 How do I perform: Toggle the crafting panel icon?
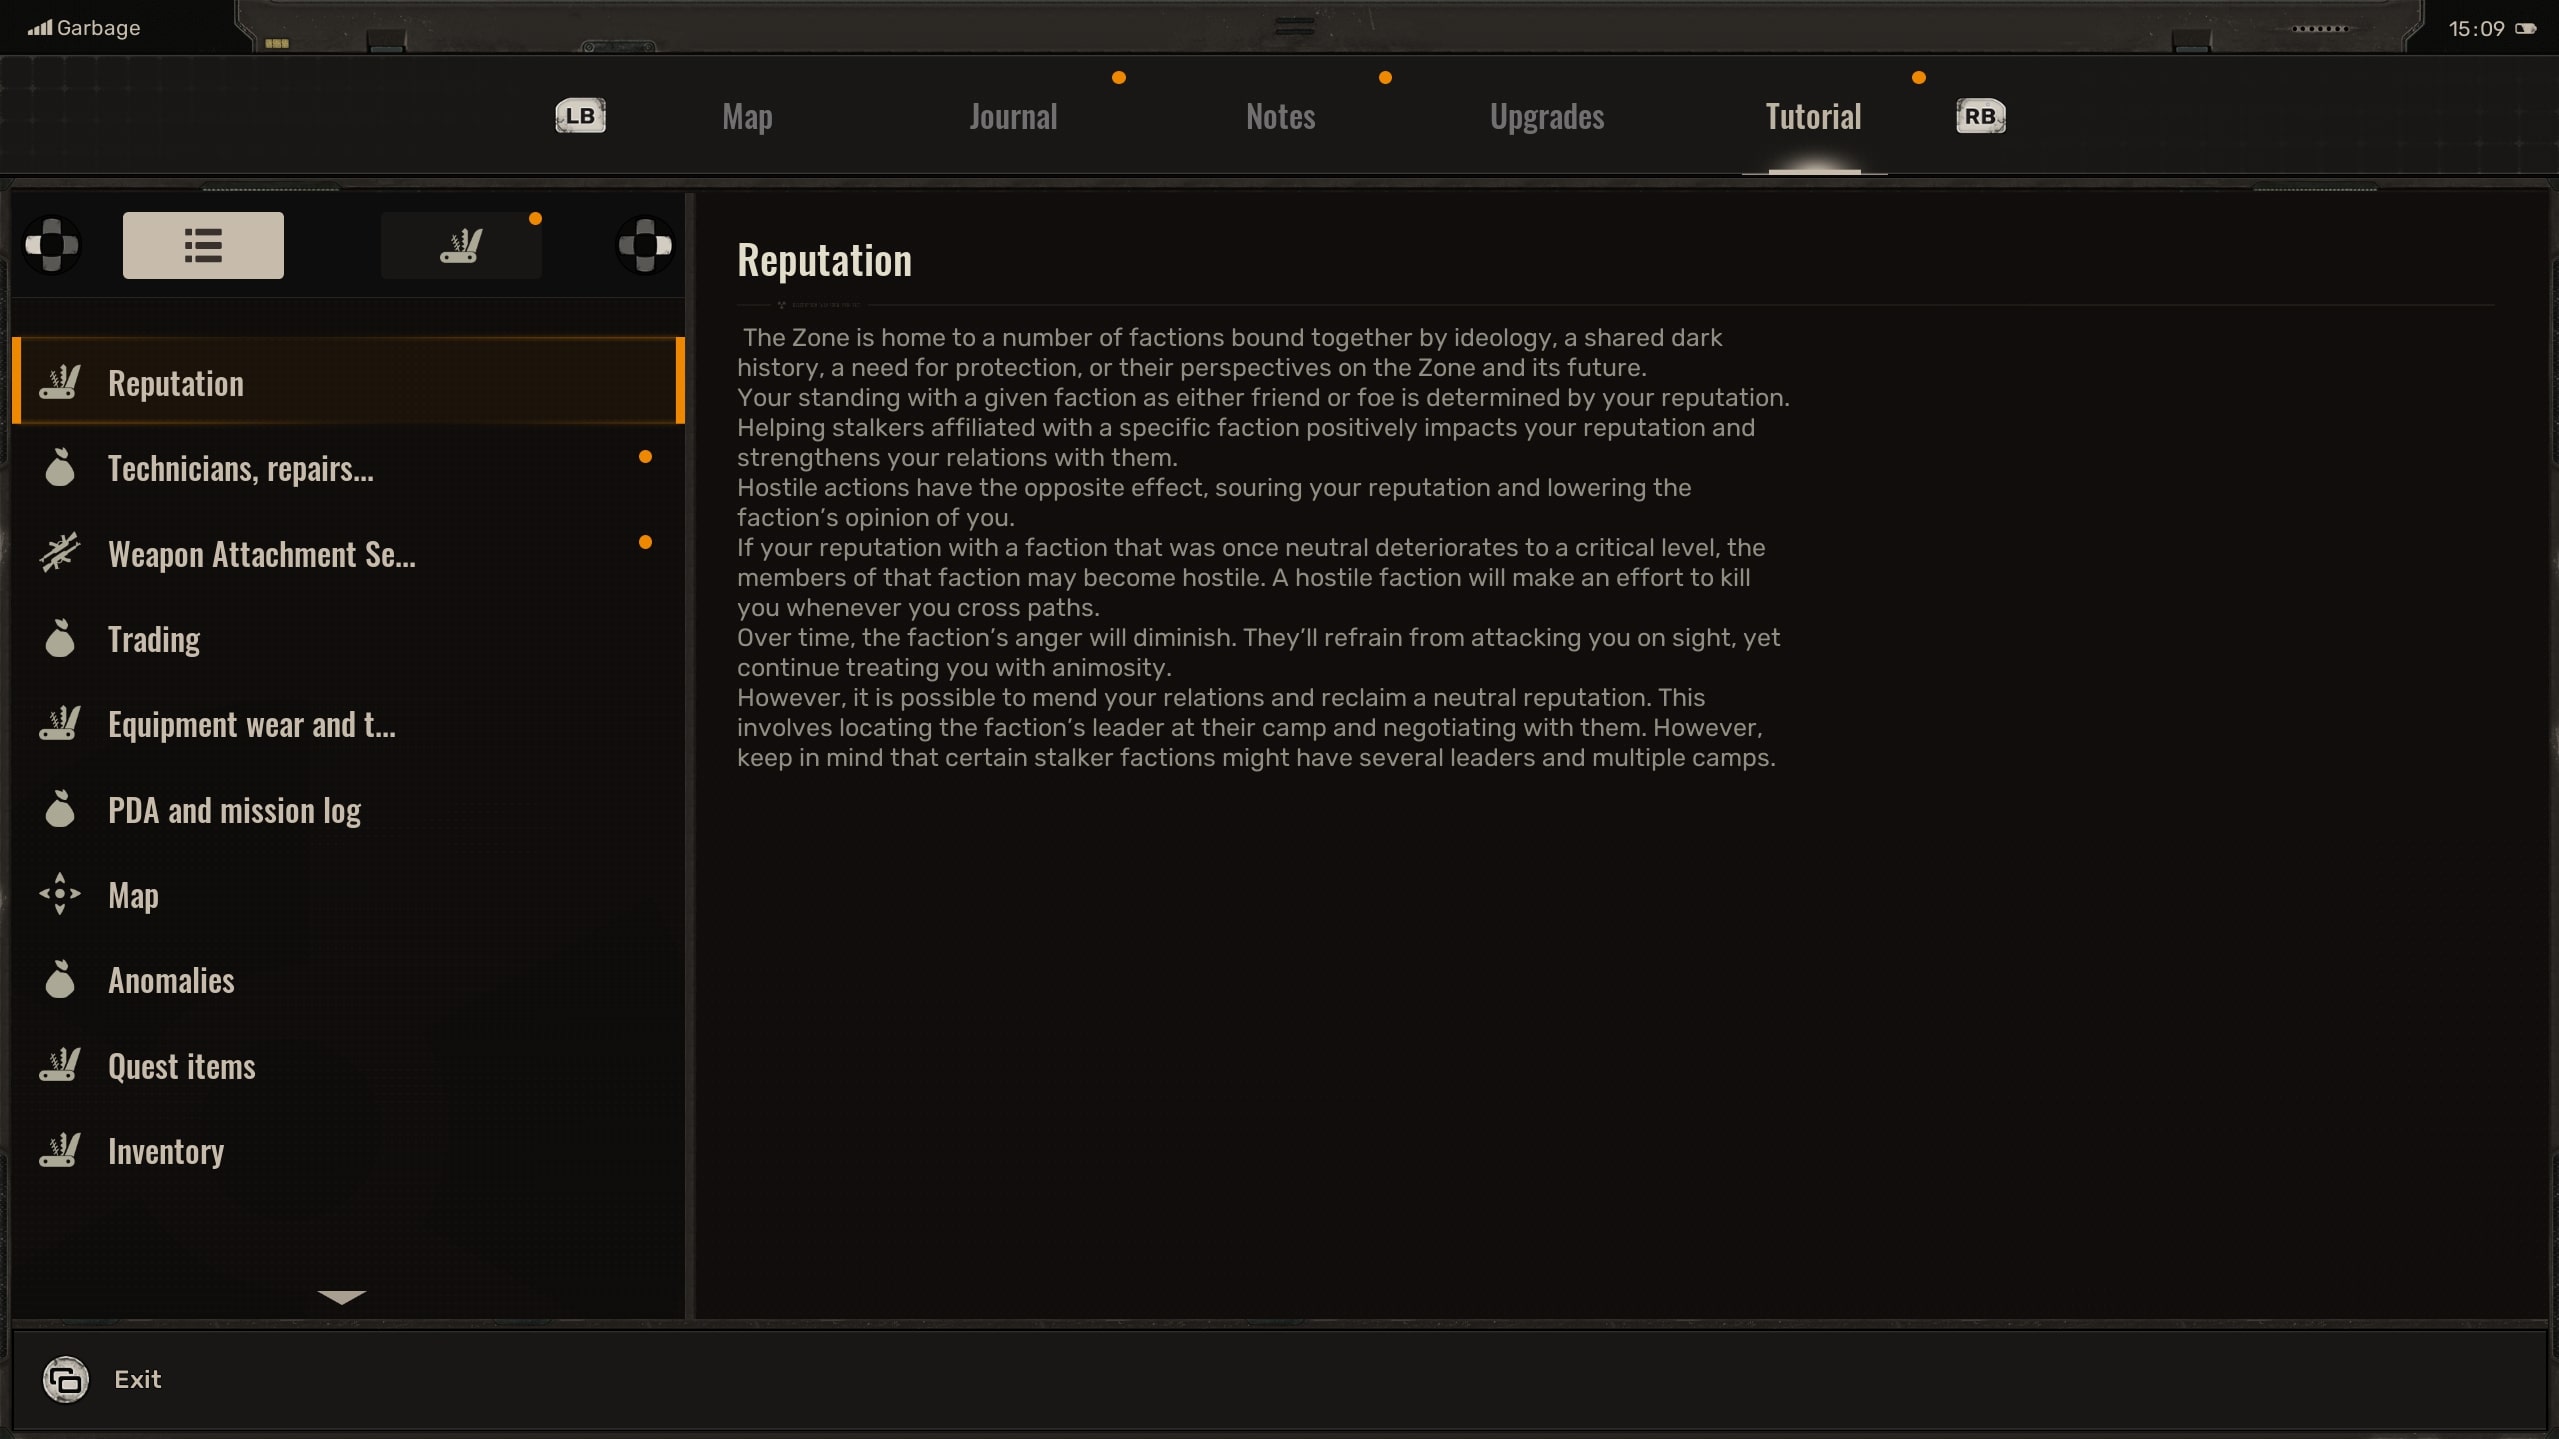click(460, 244)
